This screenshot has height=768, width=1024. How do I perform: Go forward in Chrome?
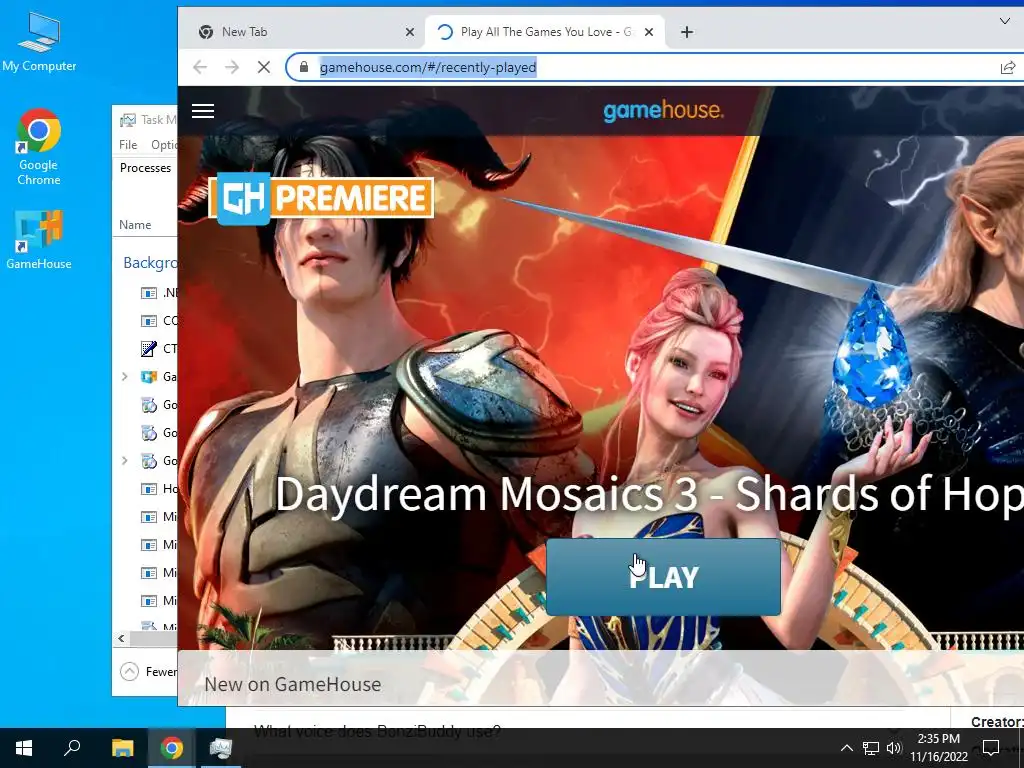click(x=232, y=67)
